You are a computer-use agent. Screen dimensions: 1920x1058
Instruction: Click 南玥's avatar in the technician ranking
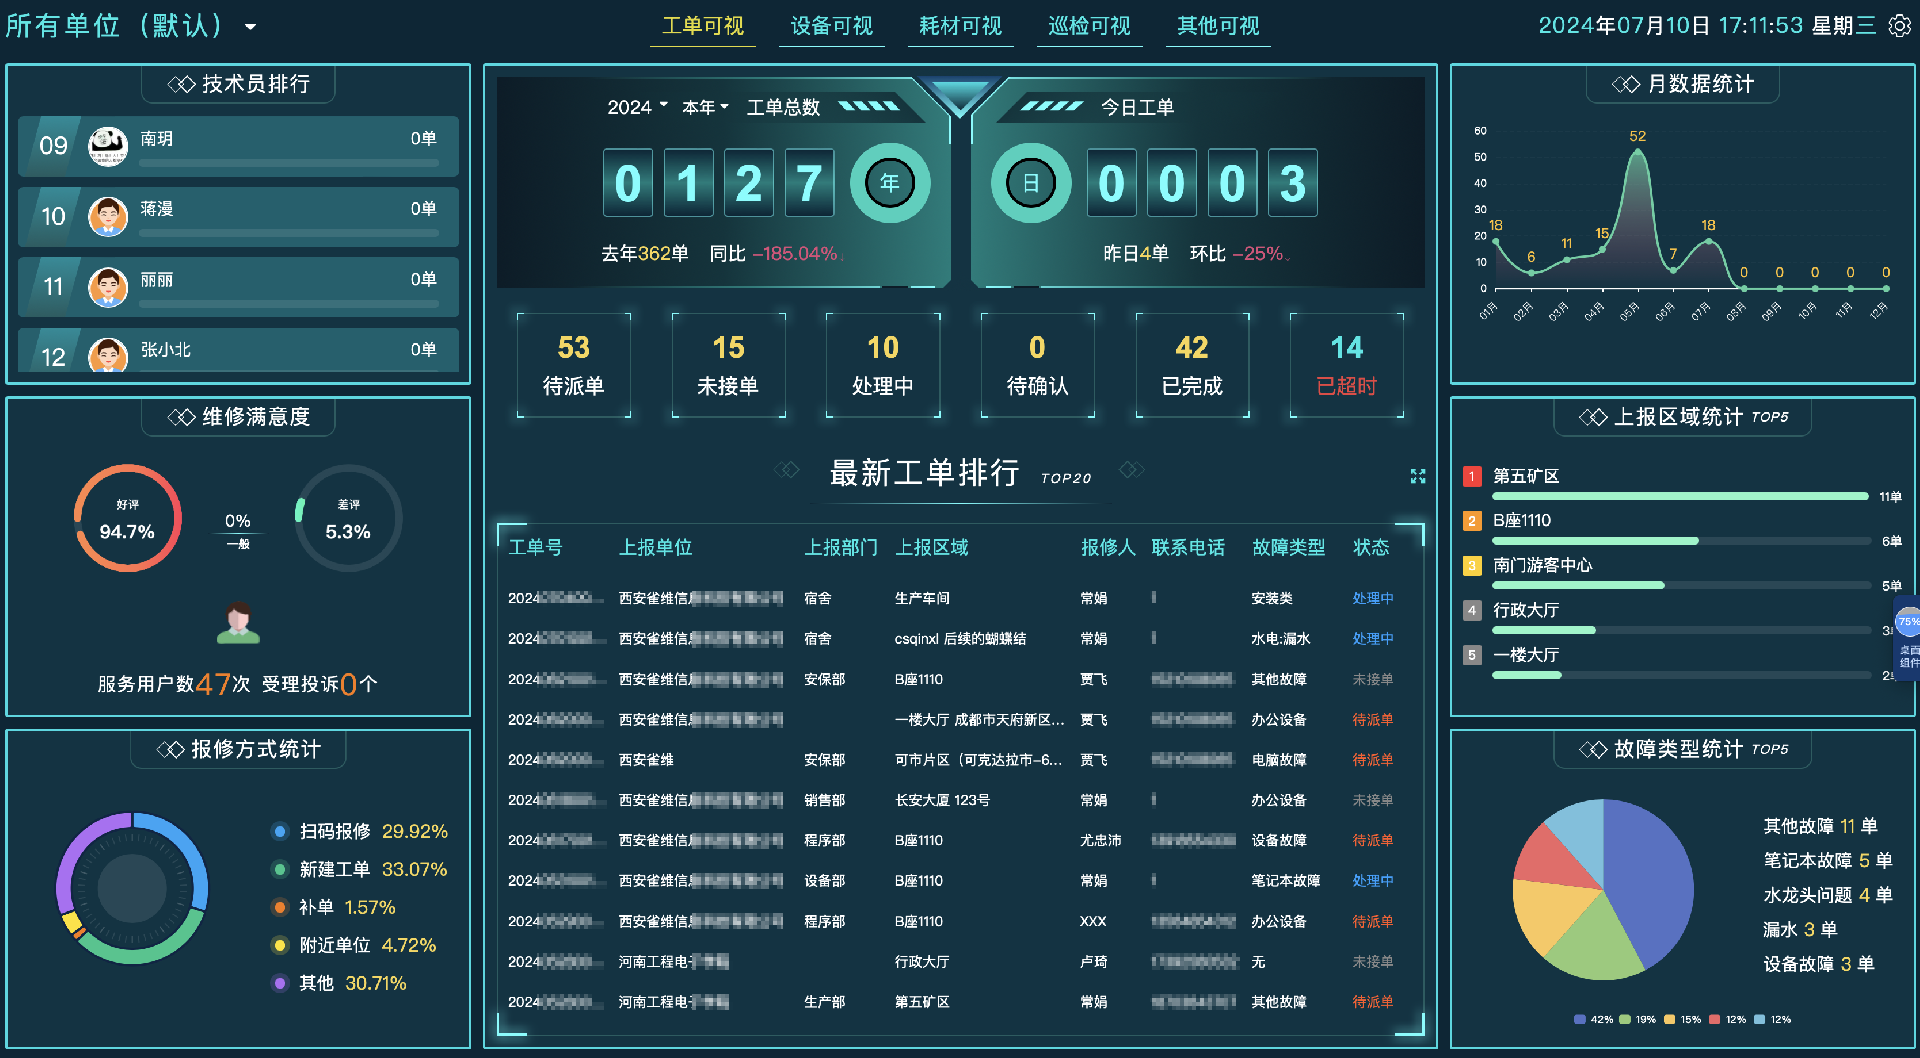[109, 144]
